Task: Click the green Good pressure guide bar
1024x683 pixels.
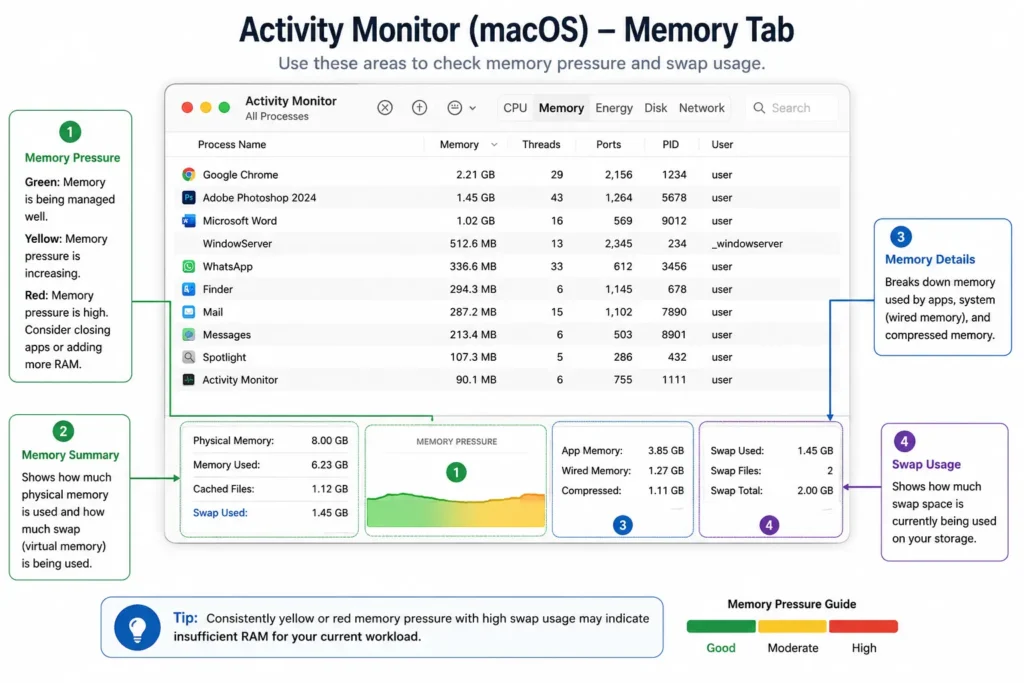Action: tap(721, 627)
